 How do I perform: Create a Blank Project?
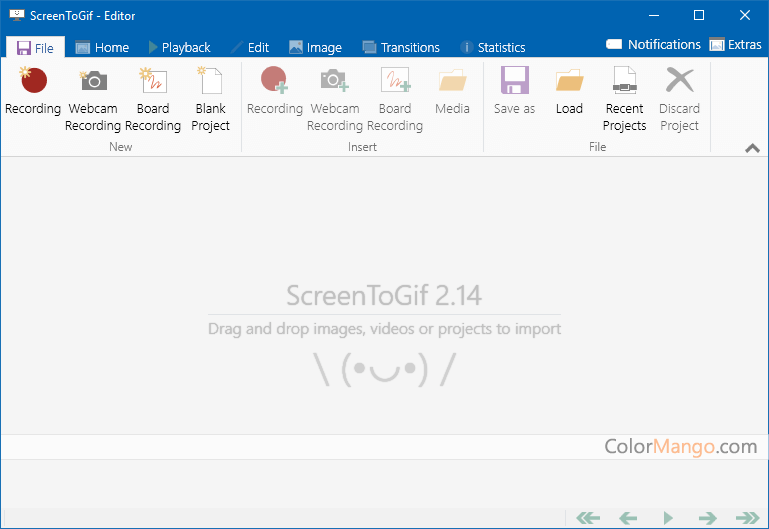coord(210,98)
